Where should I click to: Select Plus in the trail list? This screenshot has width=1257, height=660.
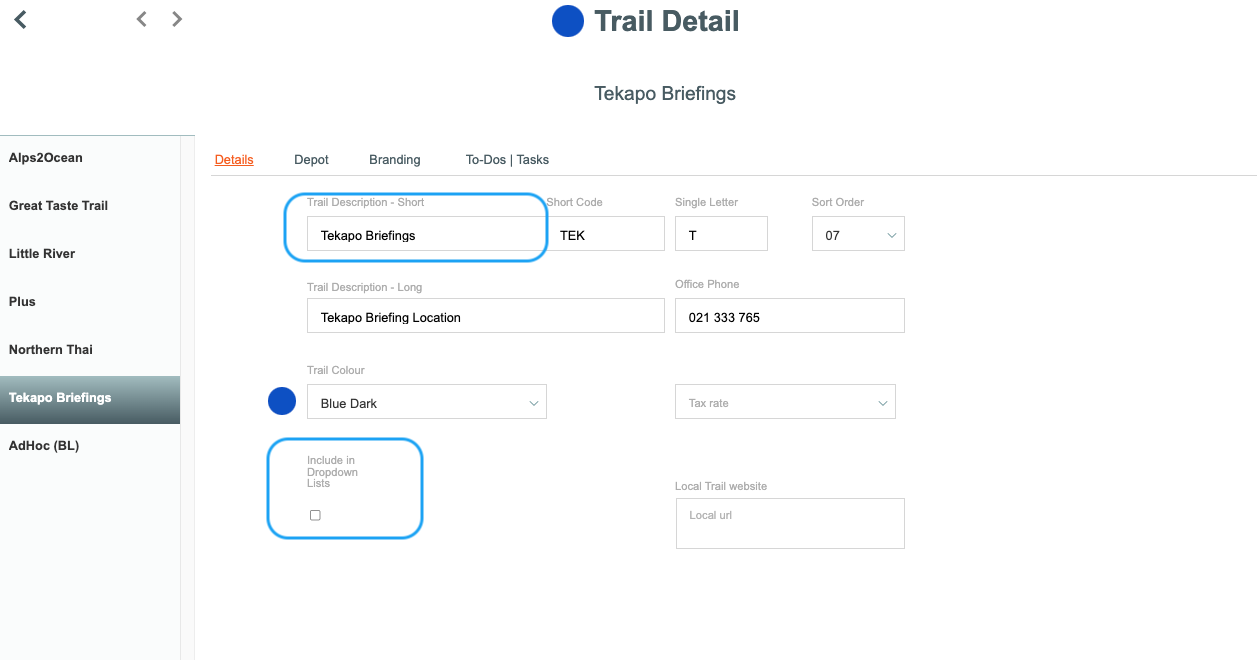pos(90,302)
